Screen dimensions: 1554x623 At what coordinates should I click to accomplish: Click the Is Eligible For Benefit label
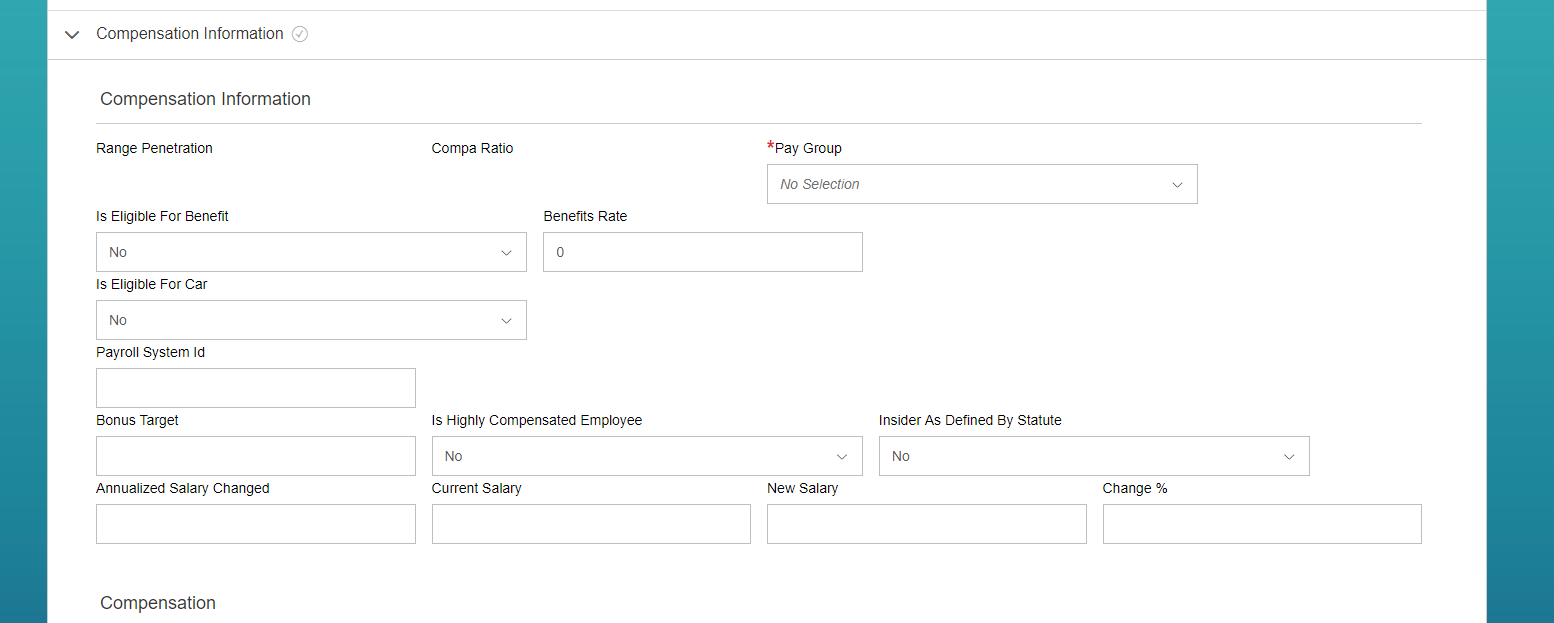[162, 216]
